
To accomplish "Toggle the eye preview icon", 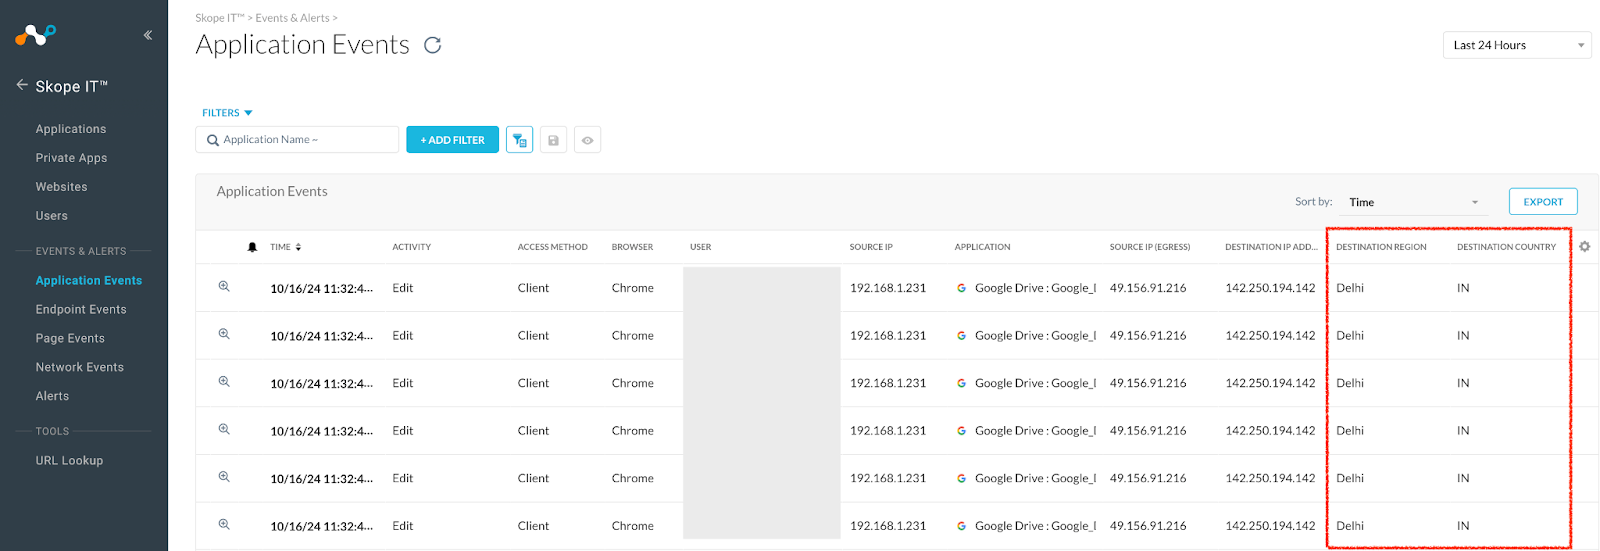I will pyautogui.click(x=588, y=140).
